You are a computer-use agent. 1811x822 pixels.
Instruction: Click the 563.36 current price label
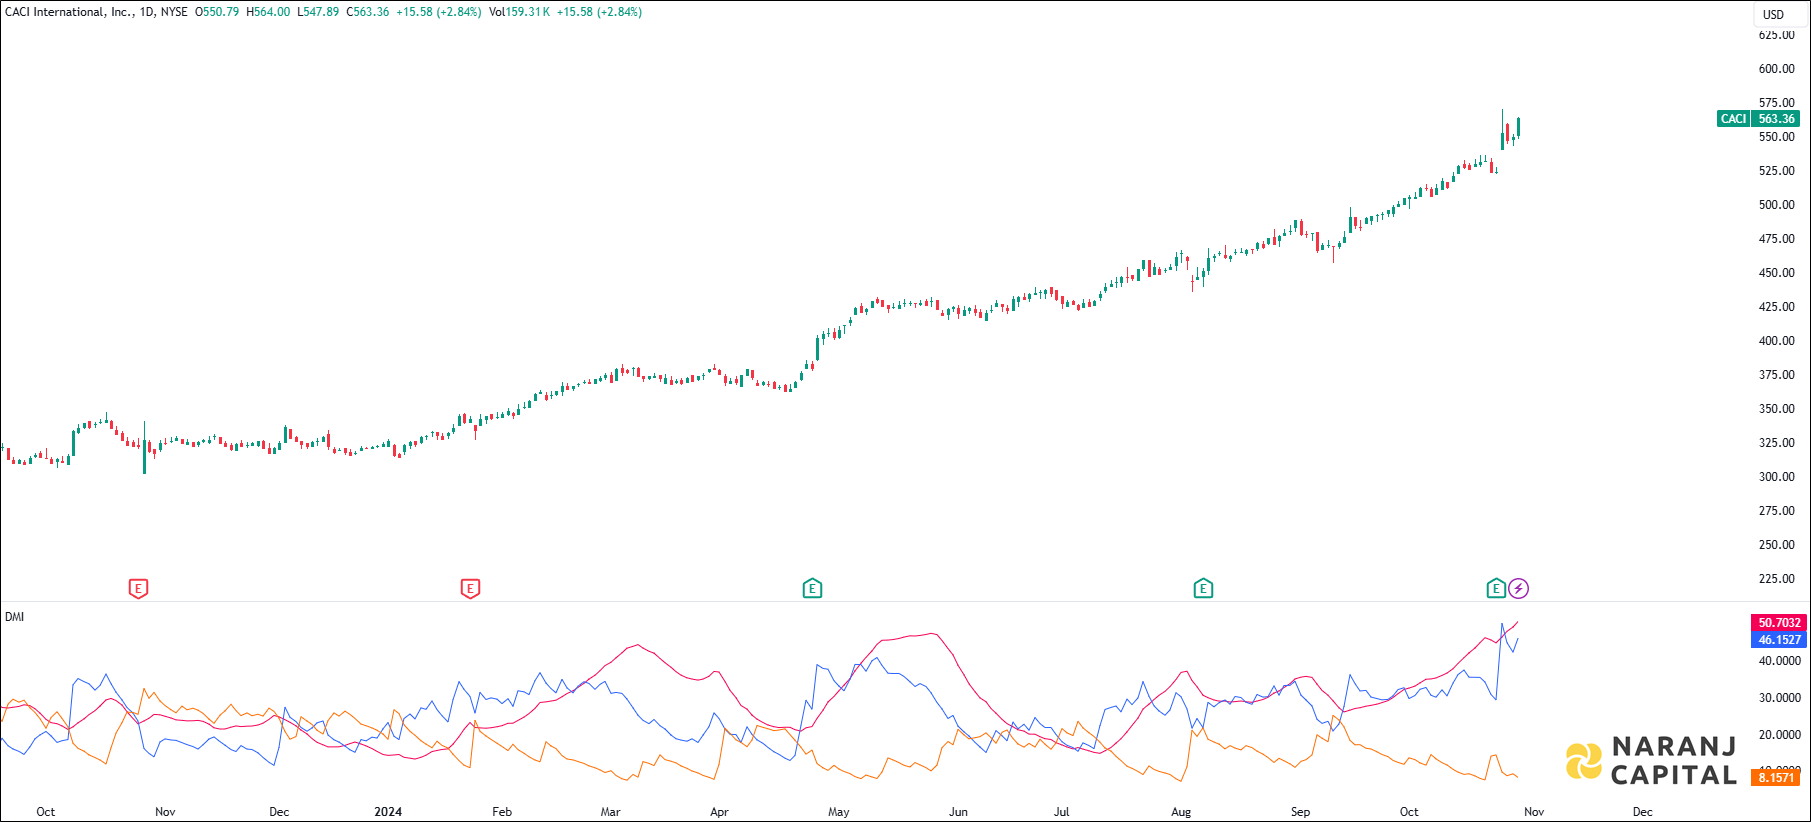click(x=1777, y=119)
